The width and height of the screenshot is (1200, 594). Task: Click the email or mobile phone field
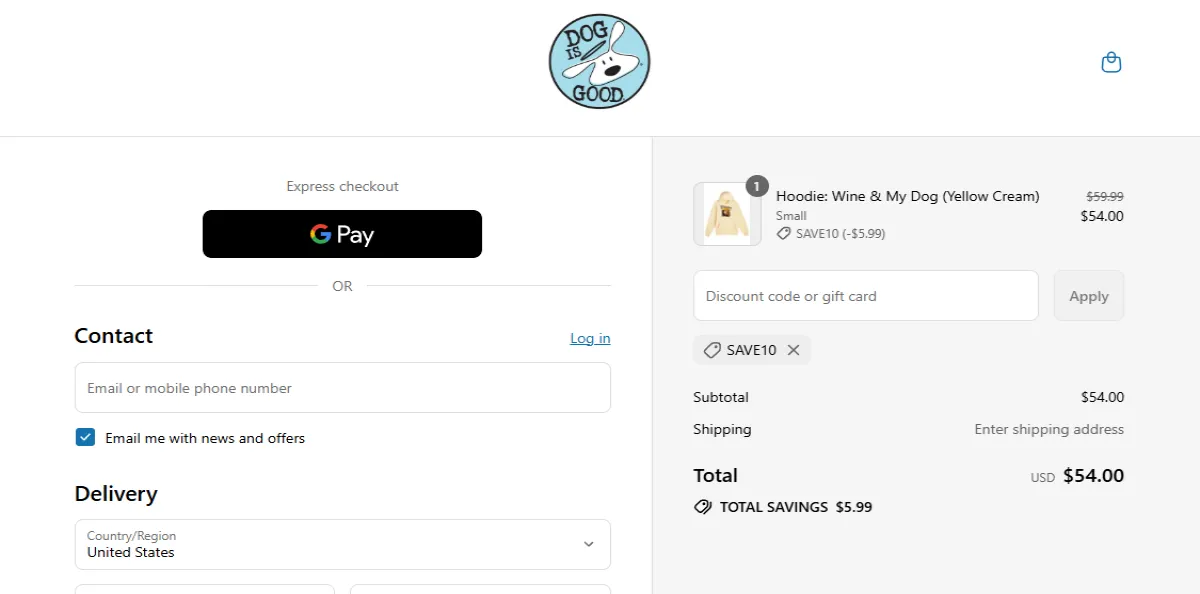[342, 387]
